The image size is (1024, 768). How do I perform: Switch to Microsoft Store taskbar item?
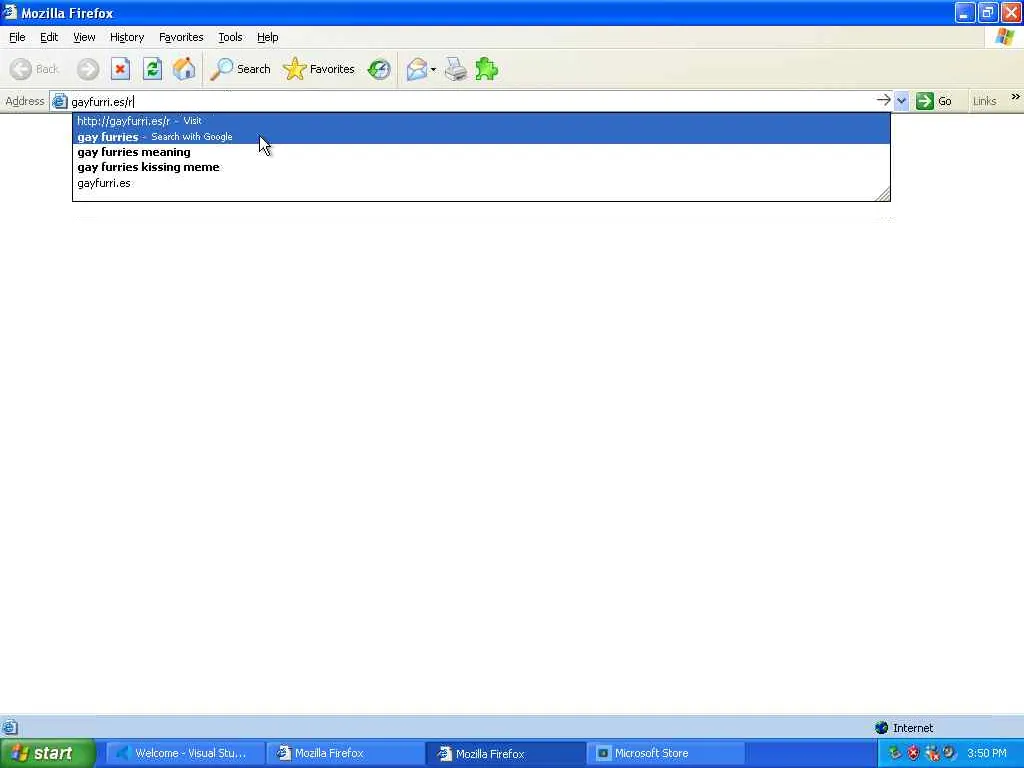[x=666, y=753]
